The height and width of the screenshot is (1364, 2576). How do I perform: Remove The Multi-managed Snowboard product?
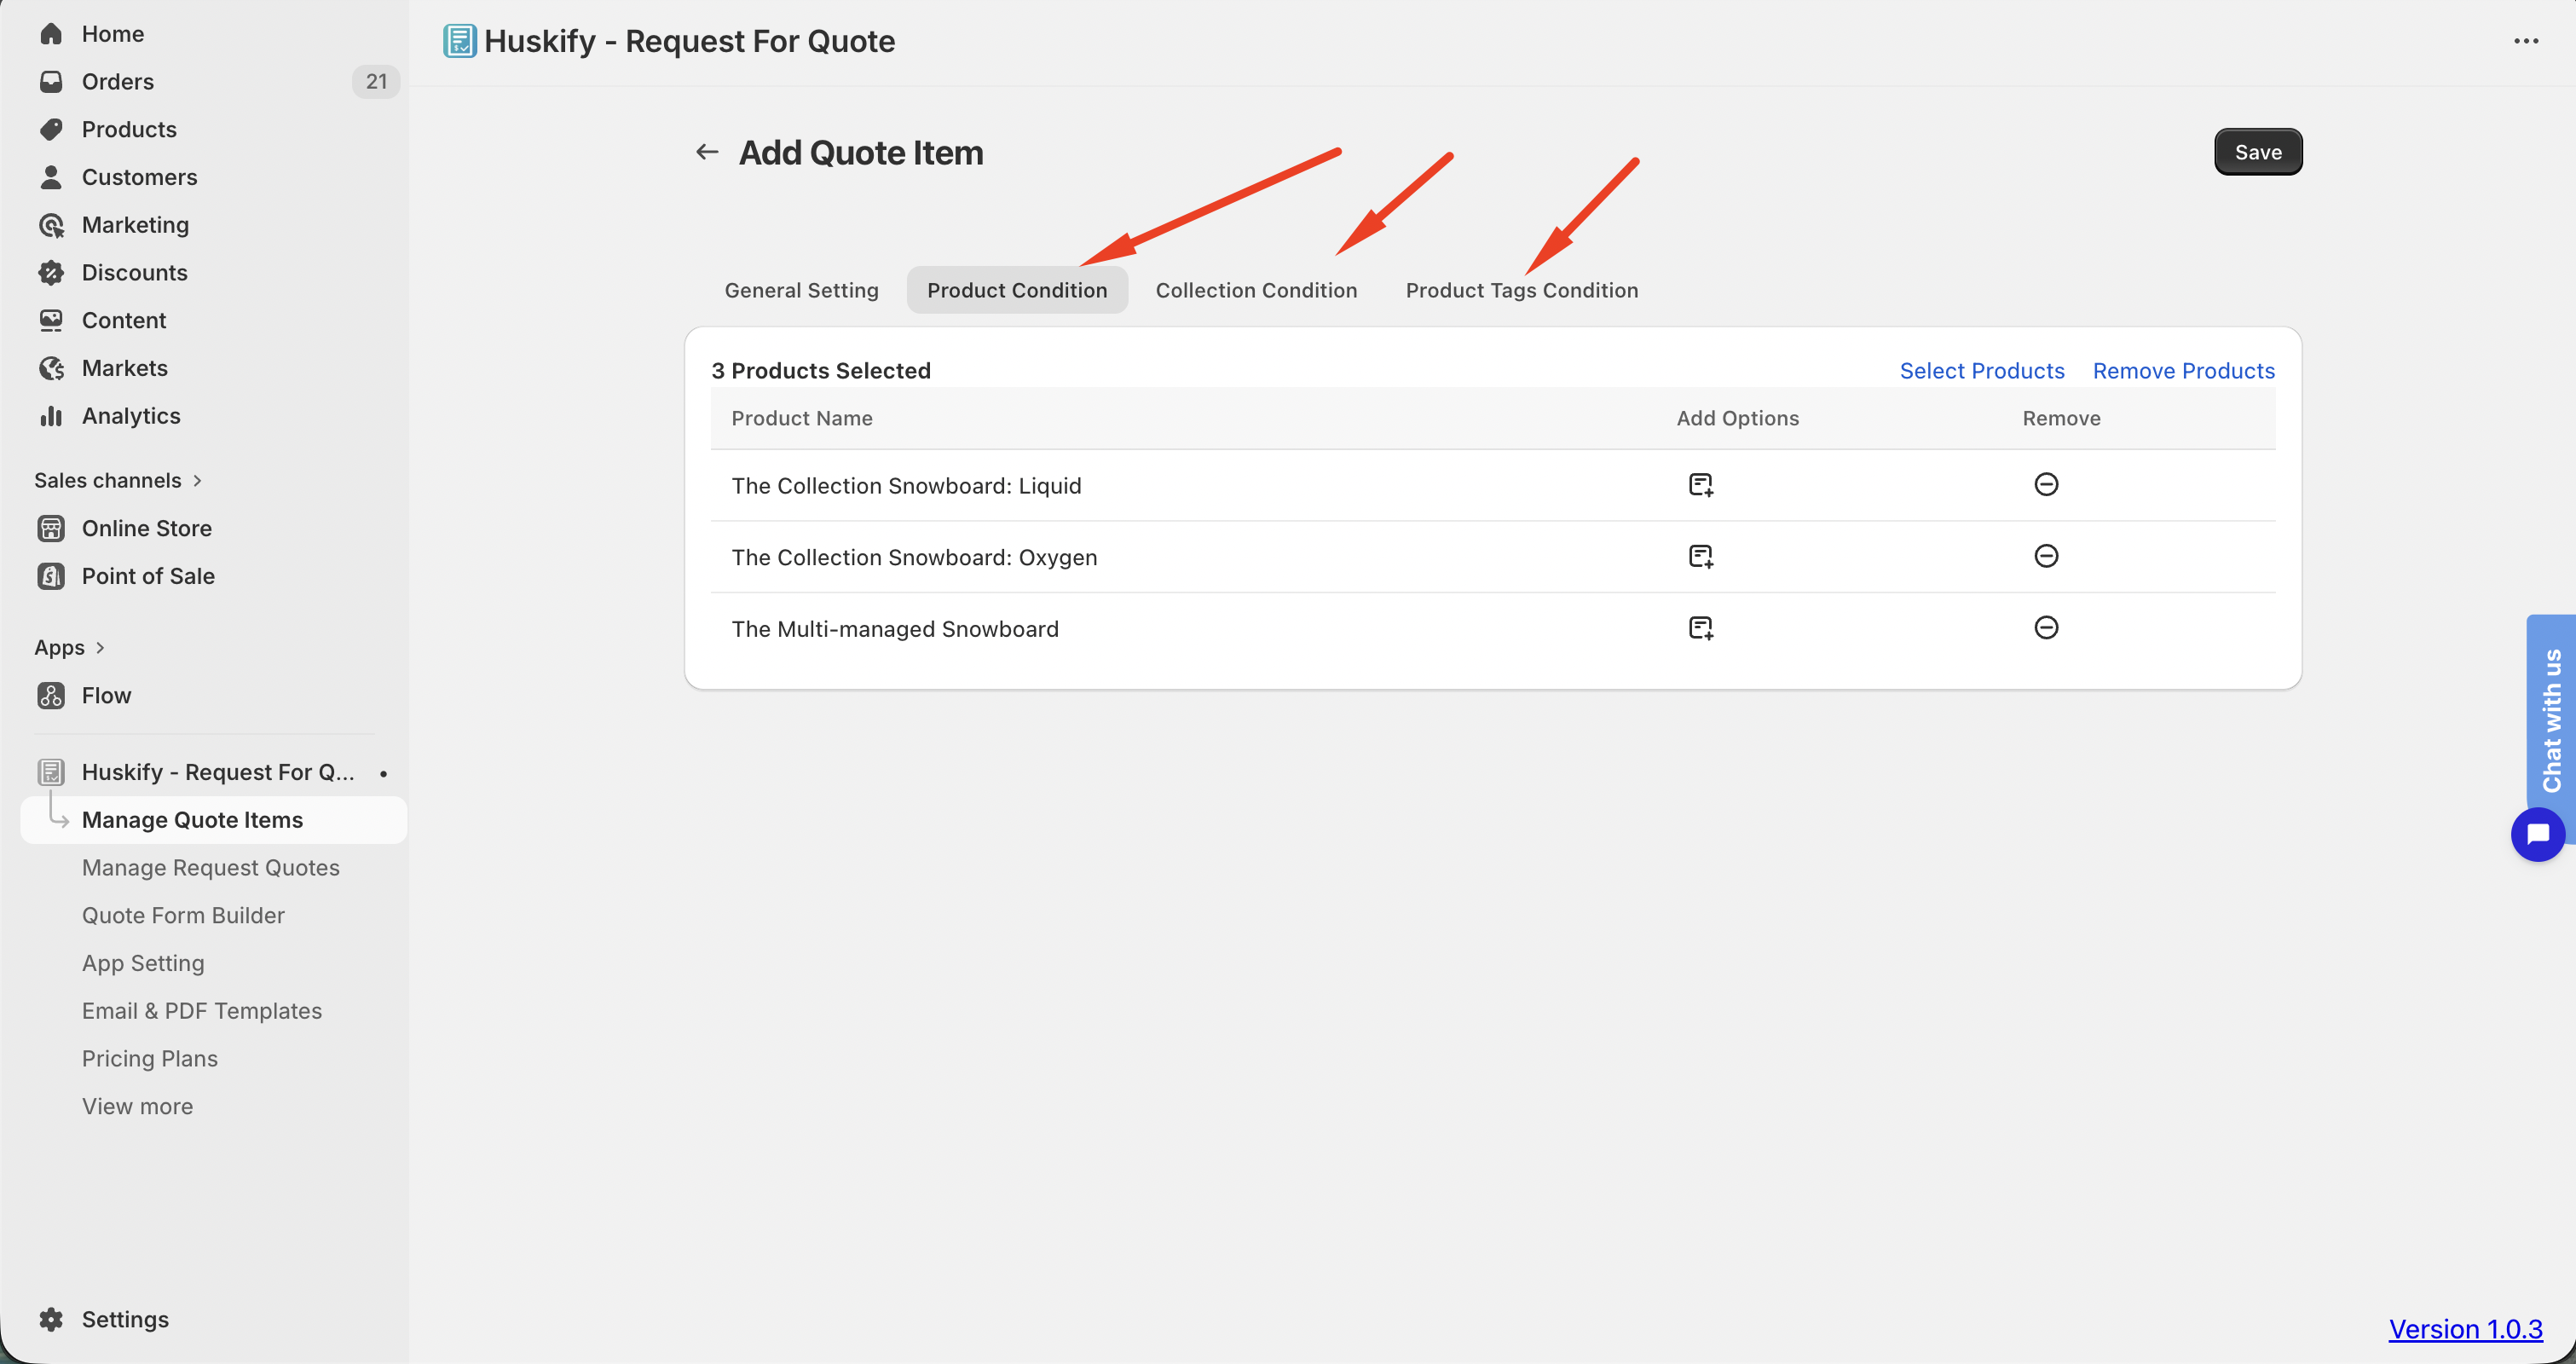(2046, 628)
